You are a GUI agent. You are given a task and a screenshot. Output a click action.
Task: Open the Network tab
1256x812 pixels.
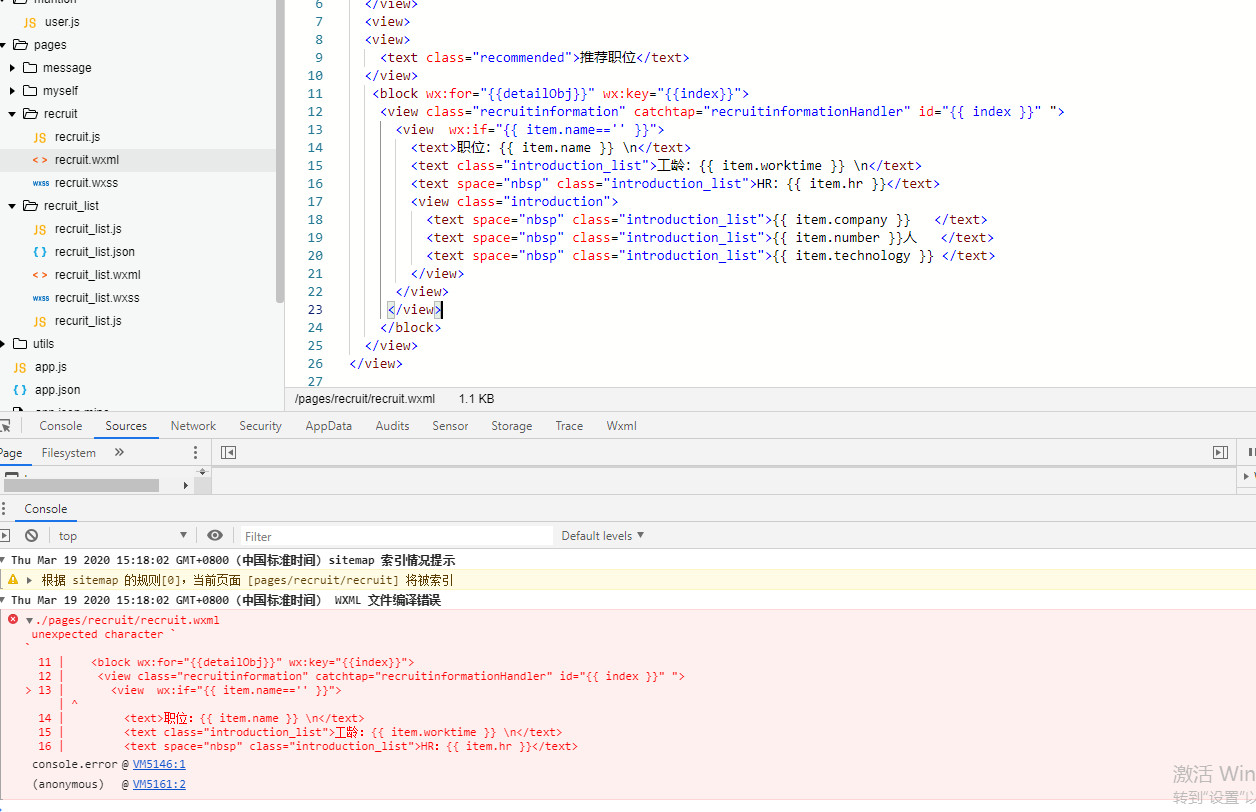click(193, 426)
